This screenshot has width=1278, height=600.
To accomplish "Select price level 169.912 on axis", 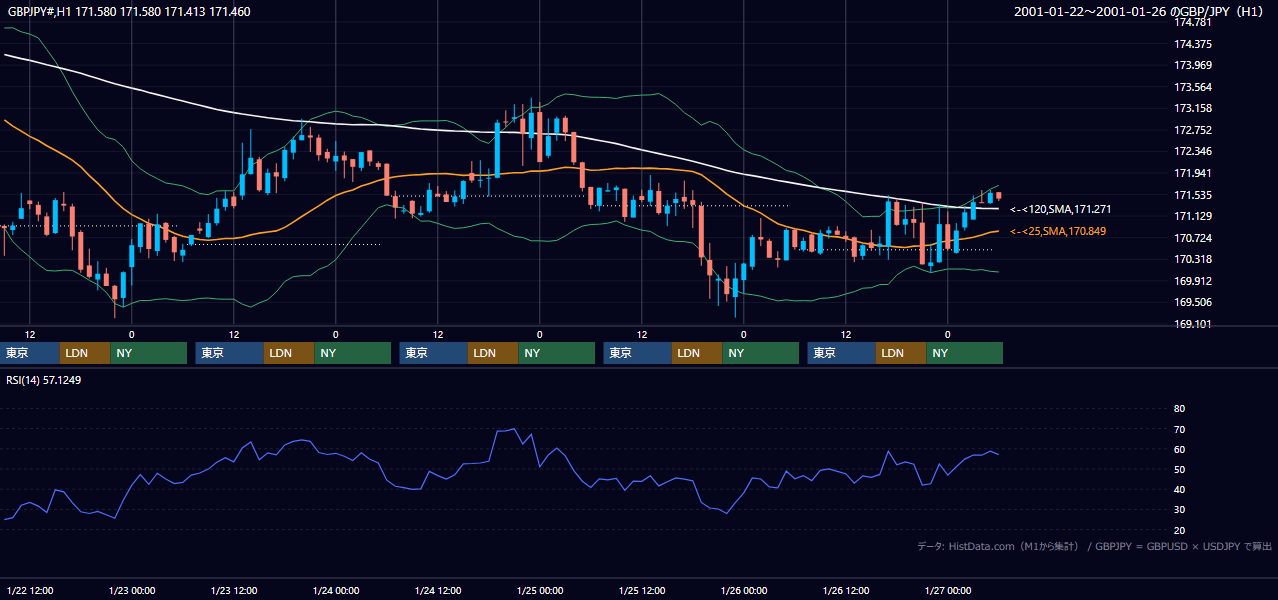I will point(1192,281).
